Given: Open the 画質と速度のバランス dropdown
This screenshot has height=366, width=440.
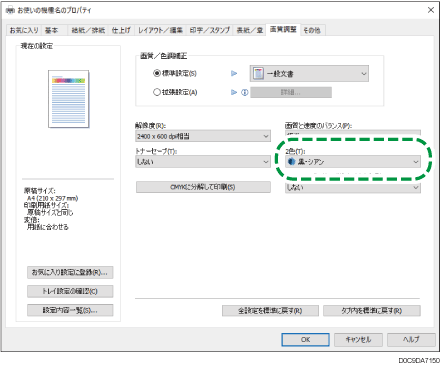Looking at the screenshot, I should click(x=353, y=133).
